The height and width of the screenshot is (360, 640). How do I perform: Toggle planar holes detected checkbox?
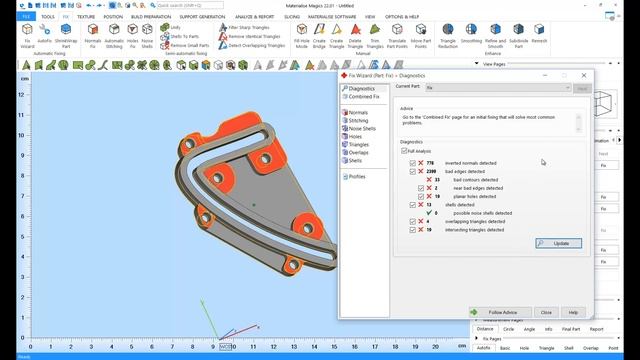point(421,196)
